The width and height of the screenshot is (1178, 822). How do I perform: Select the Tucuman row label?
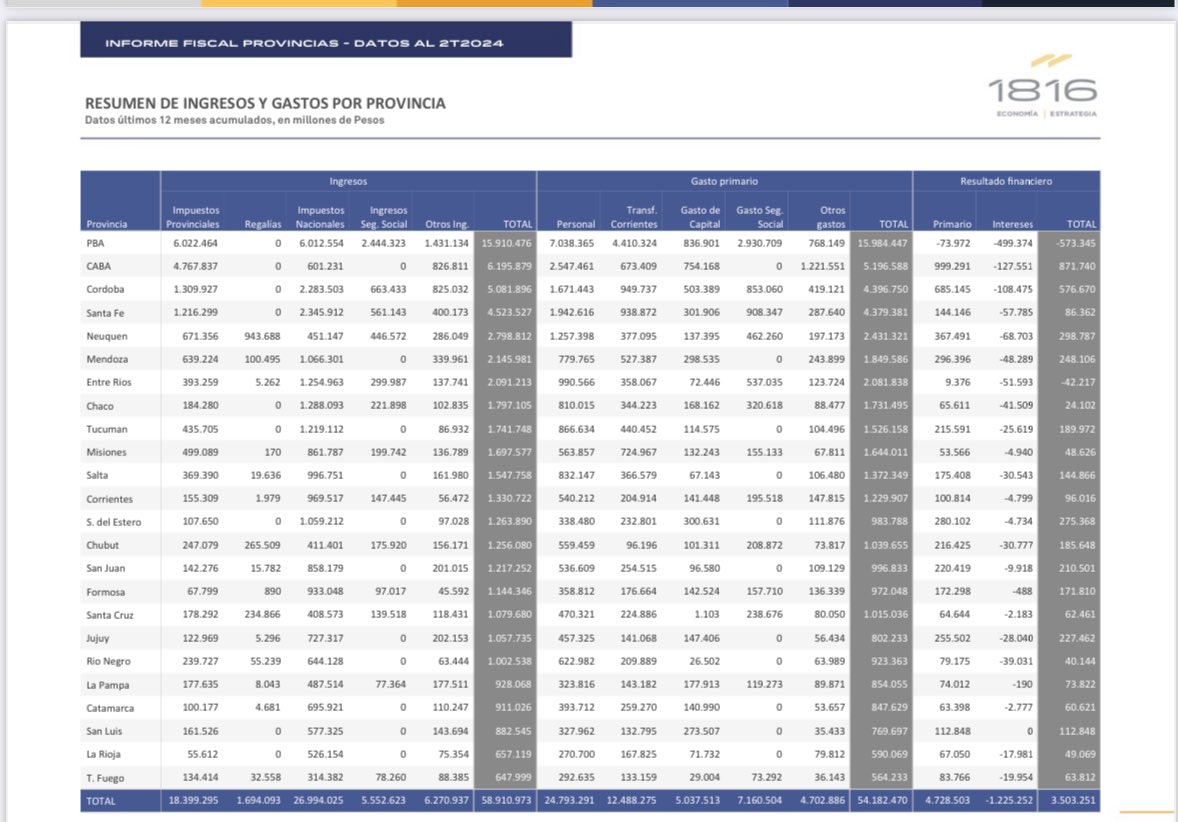point(107,429)
